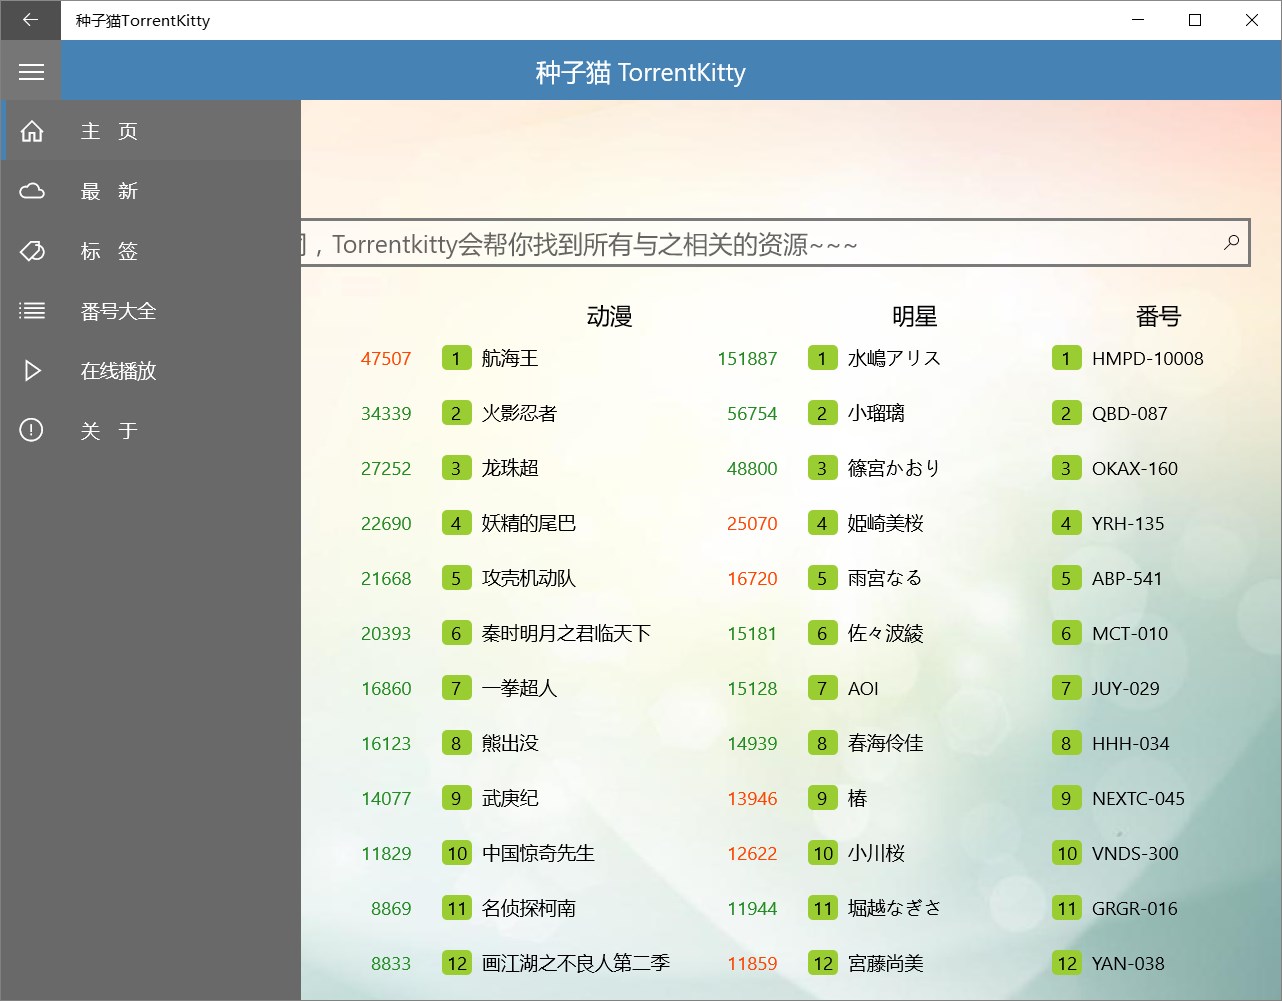The width and height of the screenshot is (1282, 1001).
Task: Maximize the TorrentKitty window
Action: (x=1194, y=20)
